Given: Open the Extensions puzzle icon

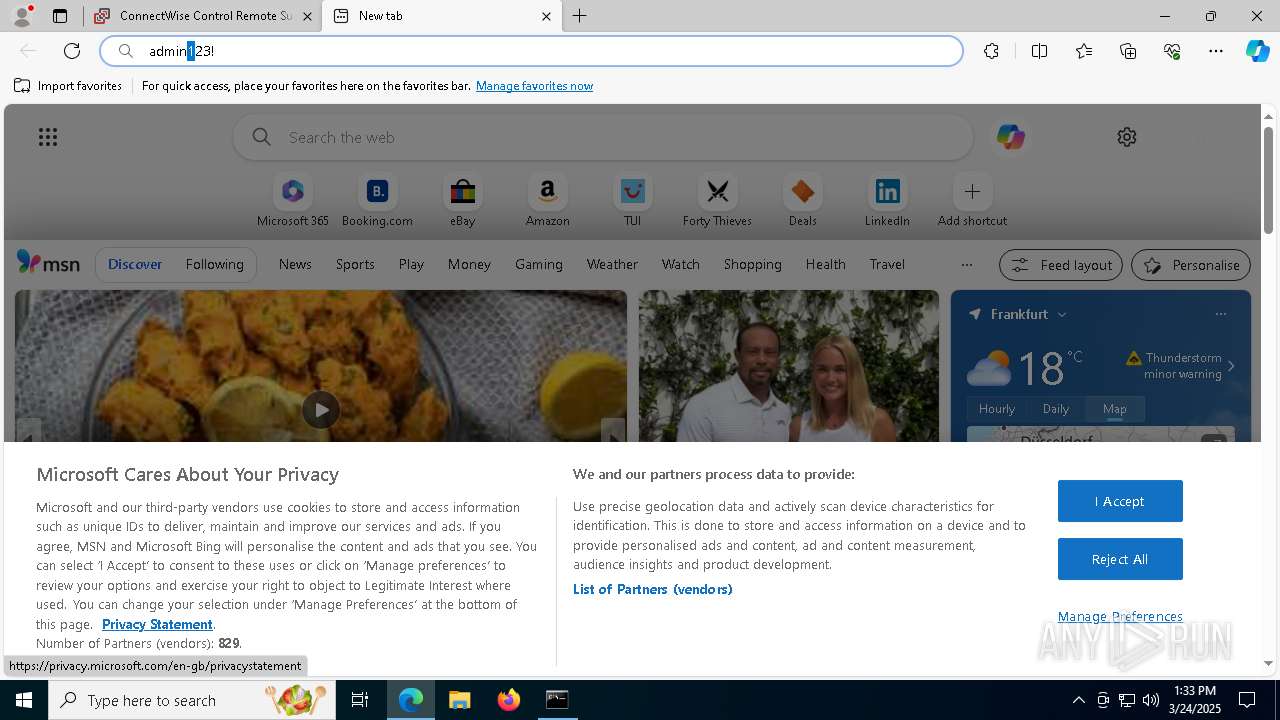Looking at the screenshot, I should pos(991,51).
